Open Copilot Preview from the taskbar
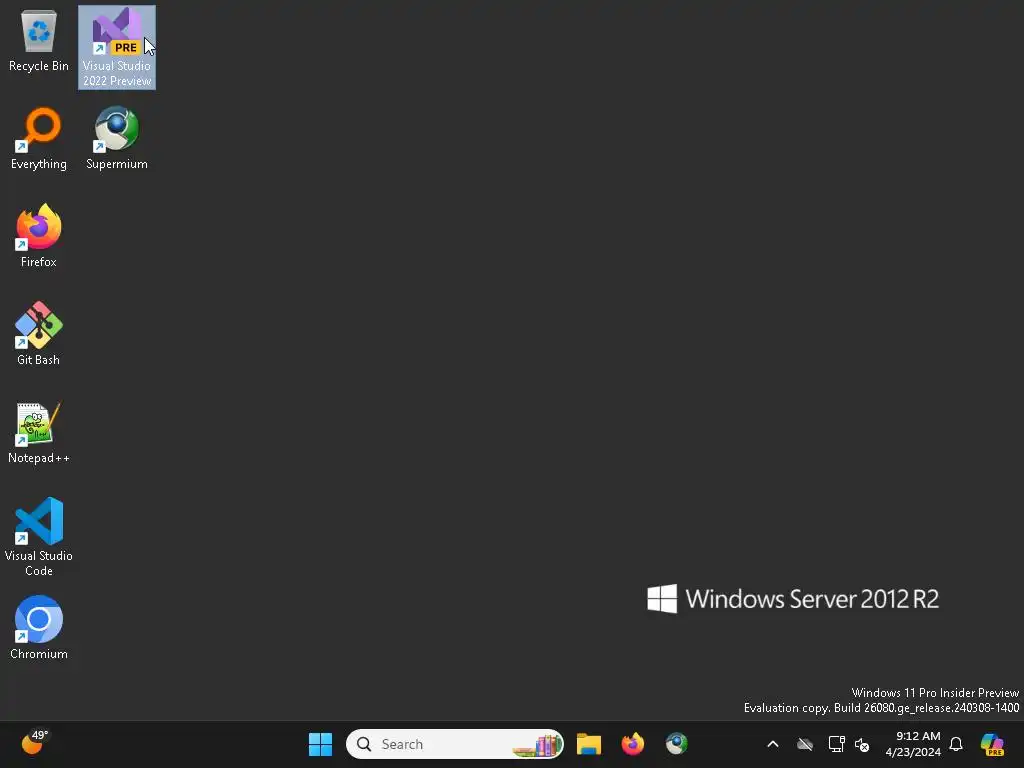 point(992,744)
